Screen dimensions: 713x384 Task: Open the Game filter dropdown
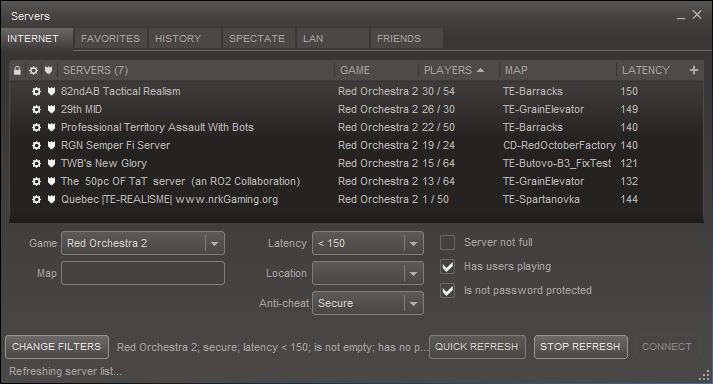(143, 243)
